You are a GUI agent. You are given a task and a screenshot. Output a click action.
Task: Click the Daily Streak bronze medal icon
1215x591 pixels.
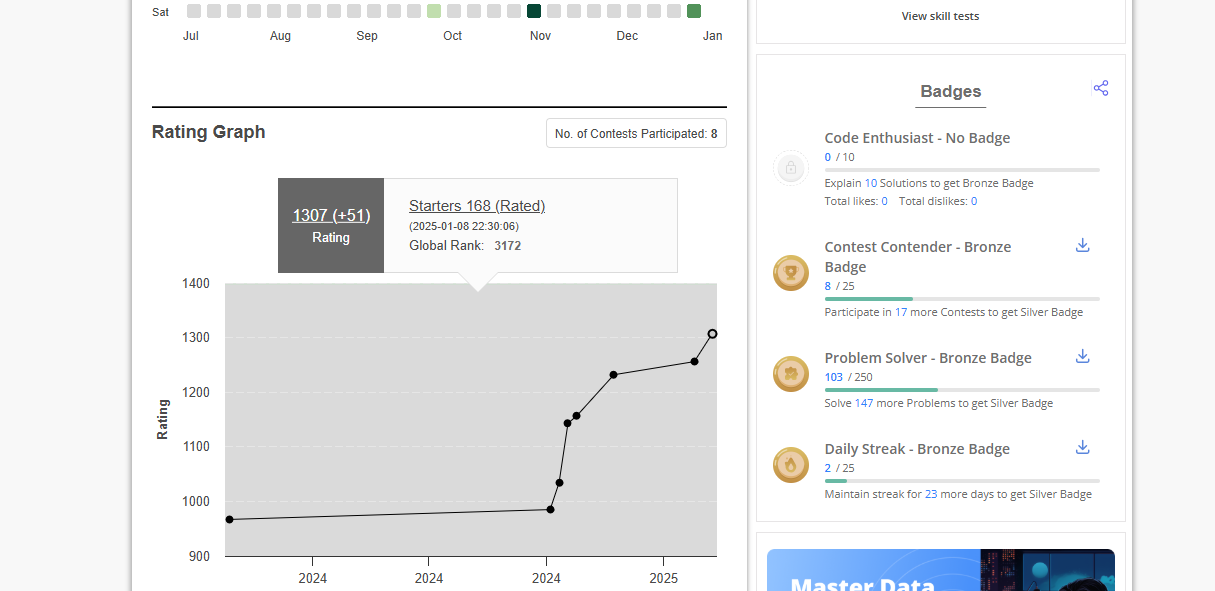791,465
